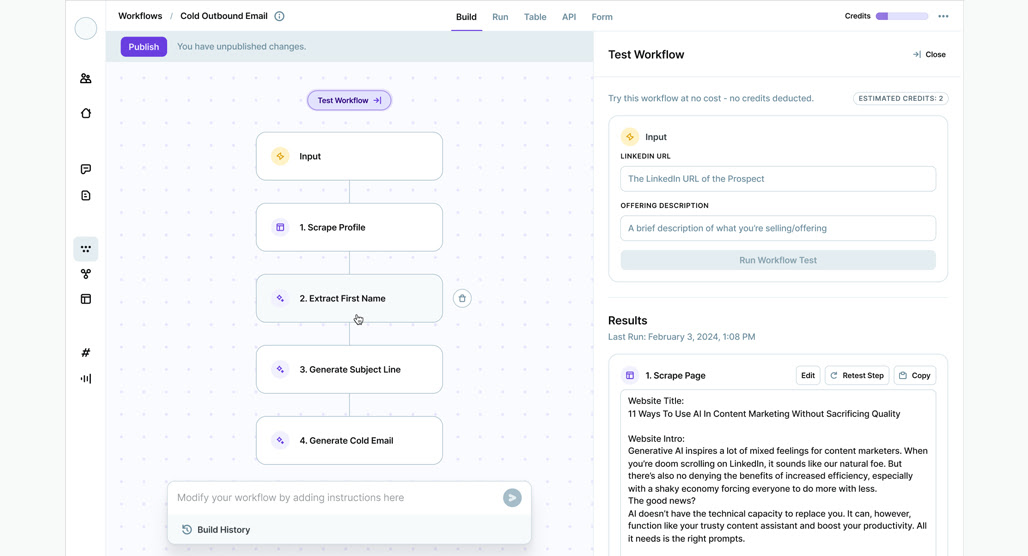
Task: Click the Cold Outbound Email title
Action: (x=224, y=16)
